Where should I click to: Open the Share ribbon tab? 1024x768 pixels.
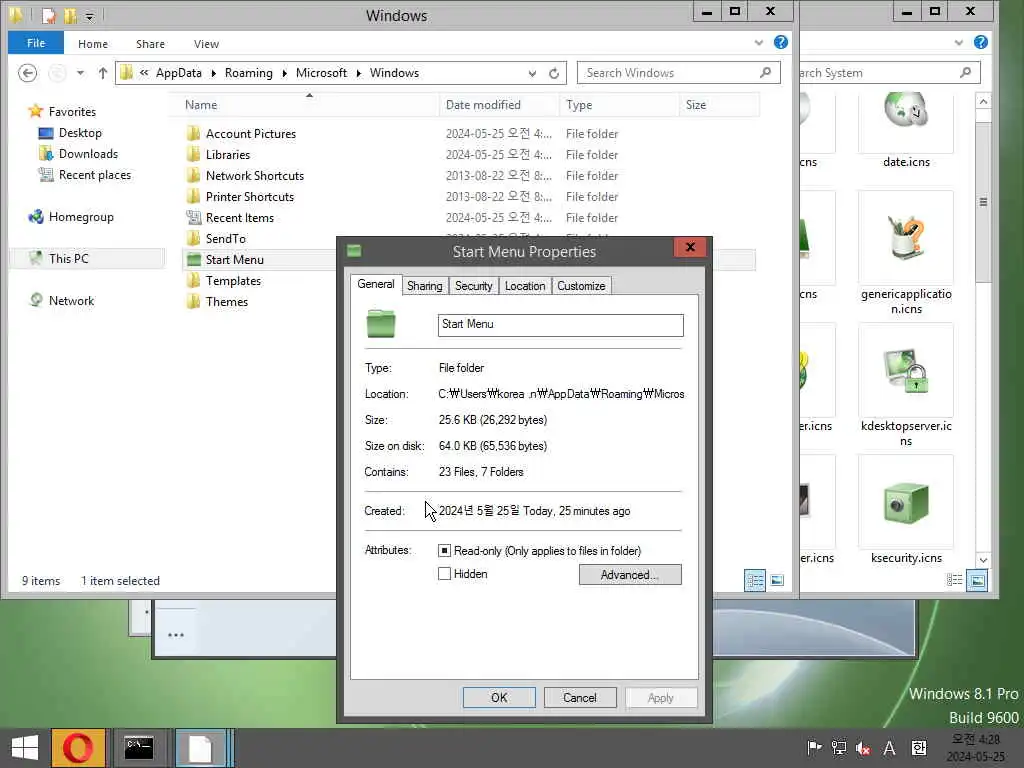click(x=150, y=44)
